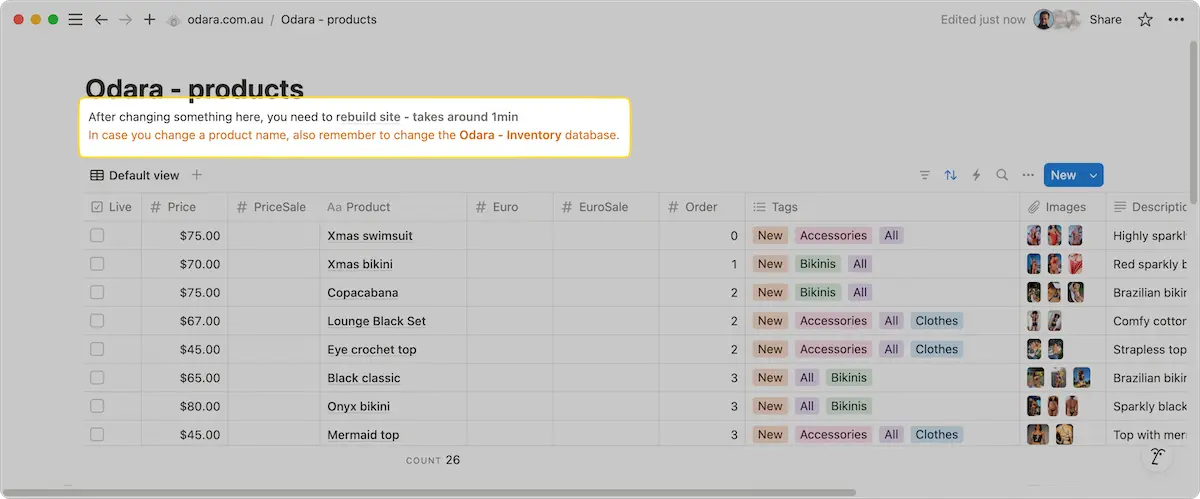Open page options three-dot menu at top right
1200x499 pixels.
click(1176, 19)
